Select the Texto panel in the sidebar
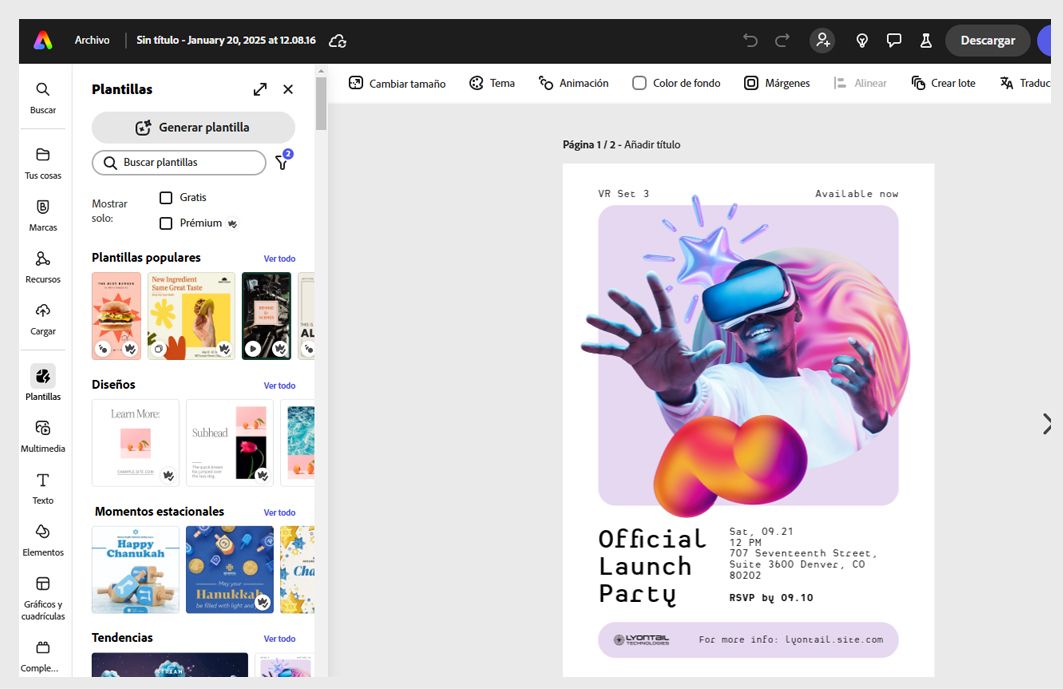Viewport: 1063px width, 689px height. pyautogui.click(x=42, y=486)
